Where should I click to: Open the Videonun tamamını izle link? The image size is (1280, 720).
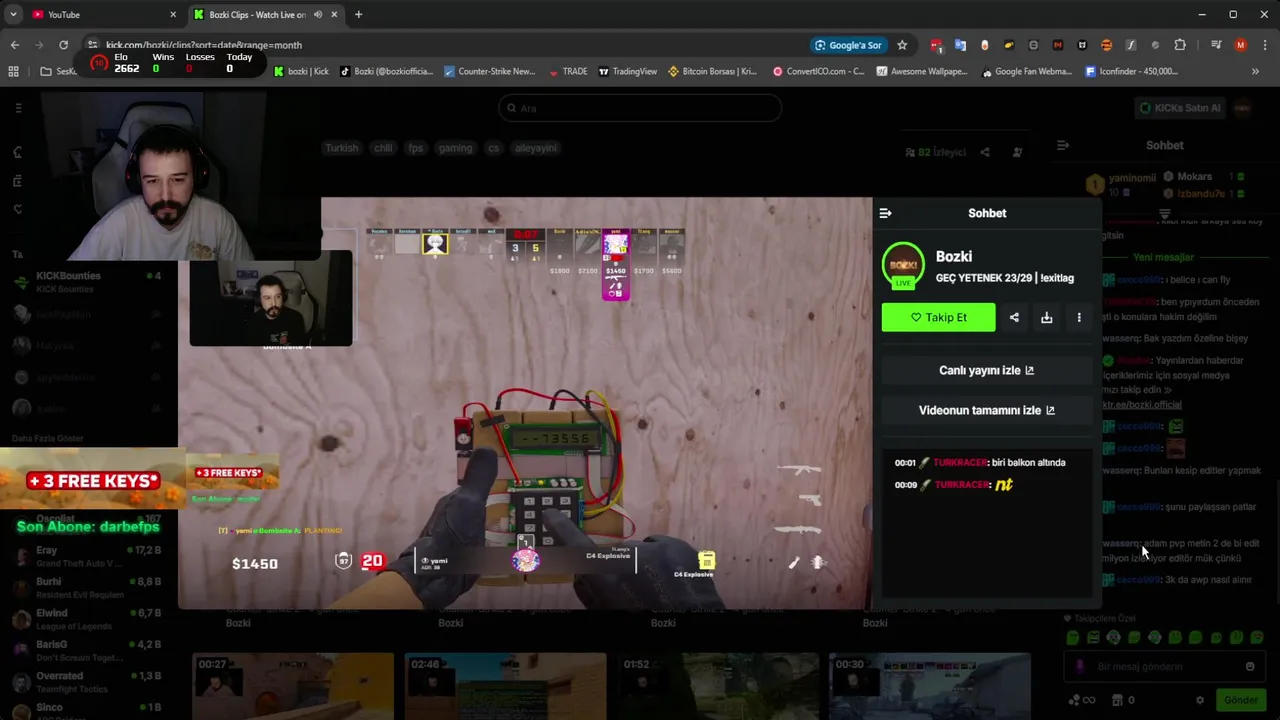(x=986, y=410)
